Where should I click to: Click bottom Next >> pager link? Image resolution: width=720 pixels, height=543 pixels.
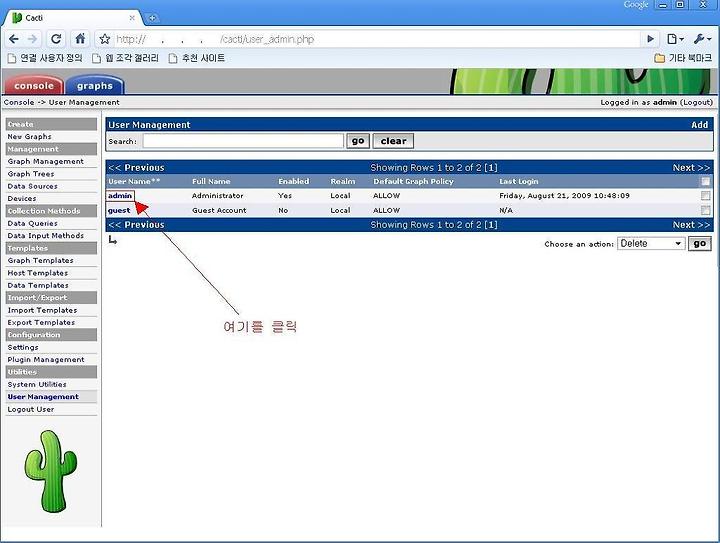(x=691, y=225)
